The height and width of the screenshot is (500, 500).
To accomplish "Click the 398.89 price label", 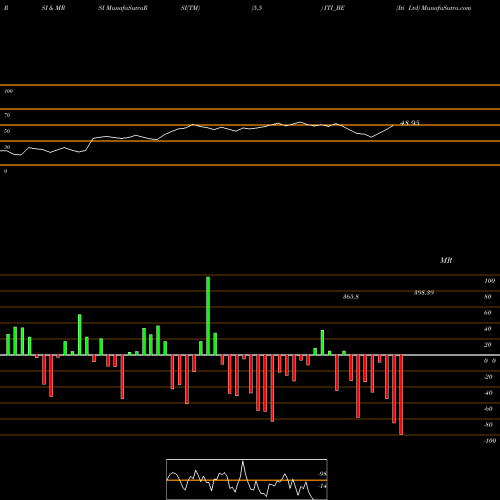I will click(424, 292).
